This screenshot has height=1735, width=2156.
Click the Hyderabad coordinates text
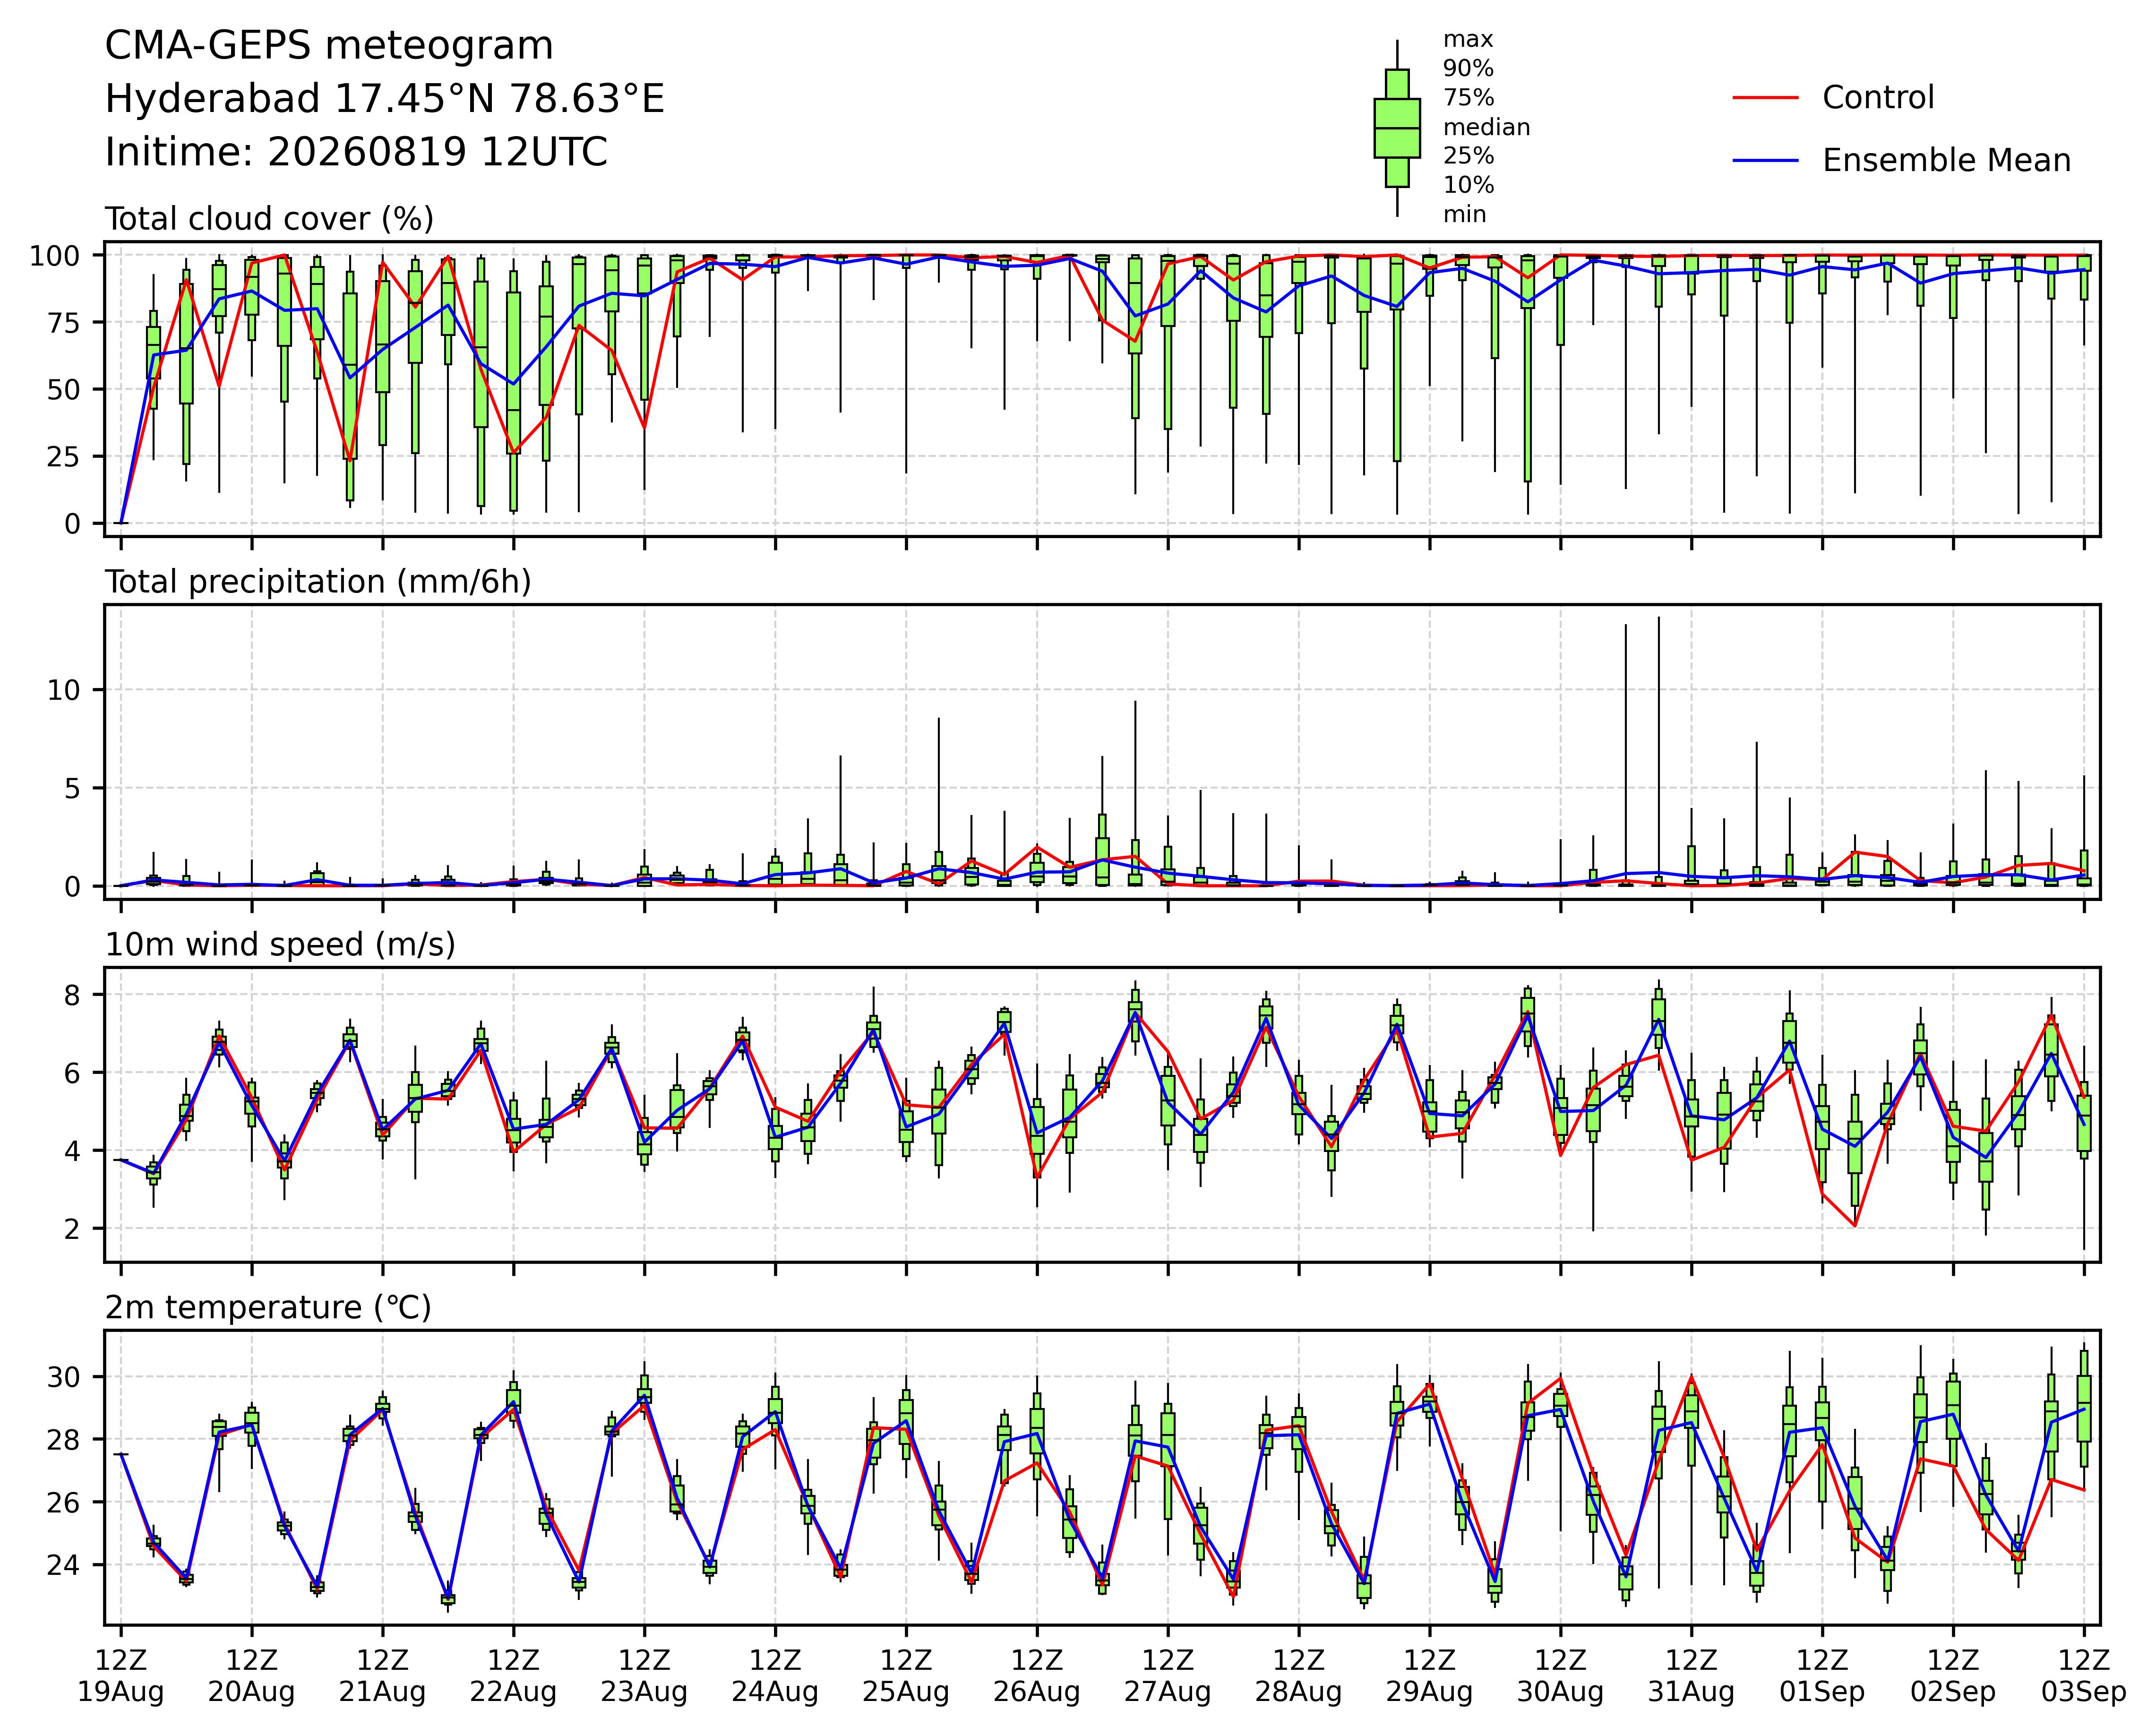(385, 100)
